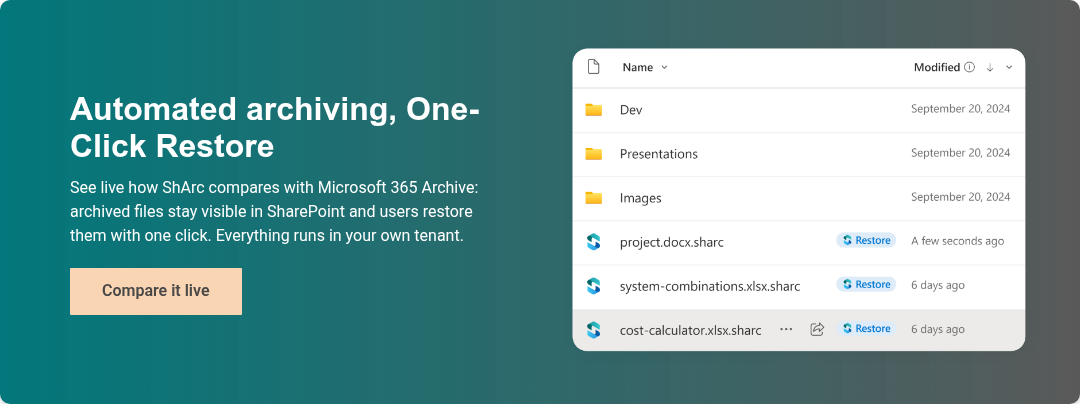Click descending sort arrow in Modified column
This screenshot has width=1080, height=404.
(990, 67)
